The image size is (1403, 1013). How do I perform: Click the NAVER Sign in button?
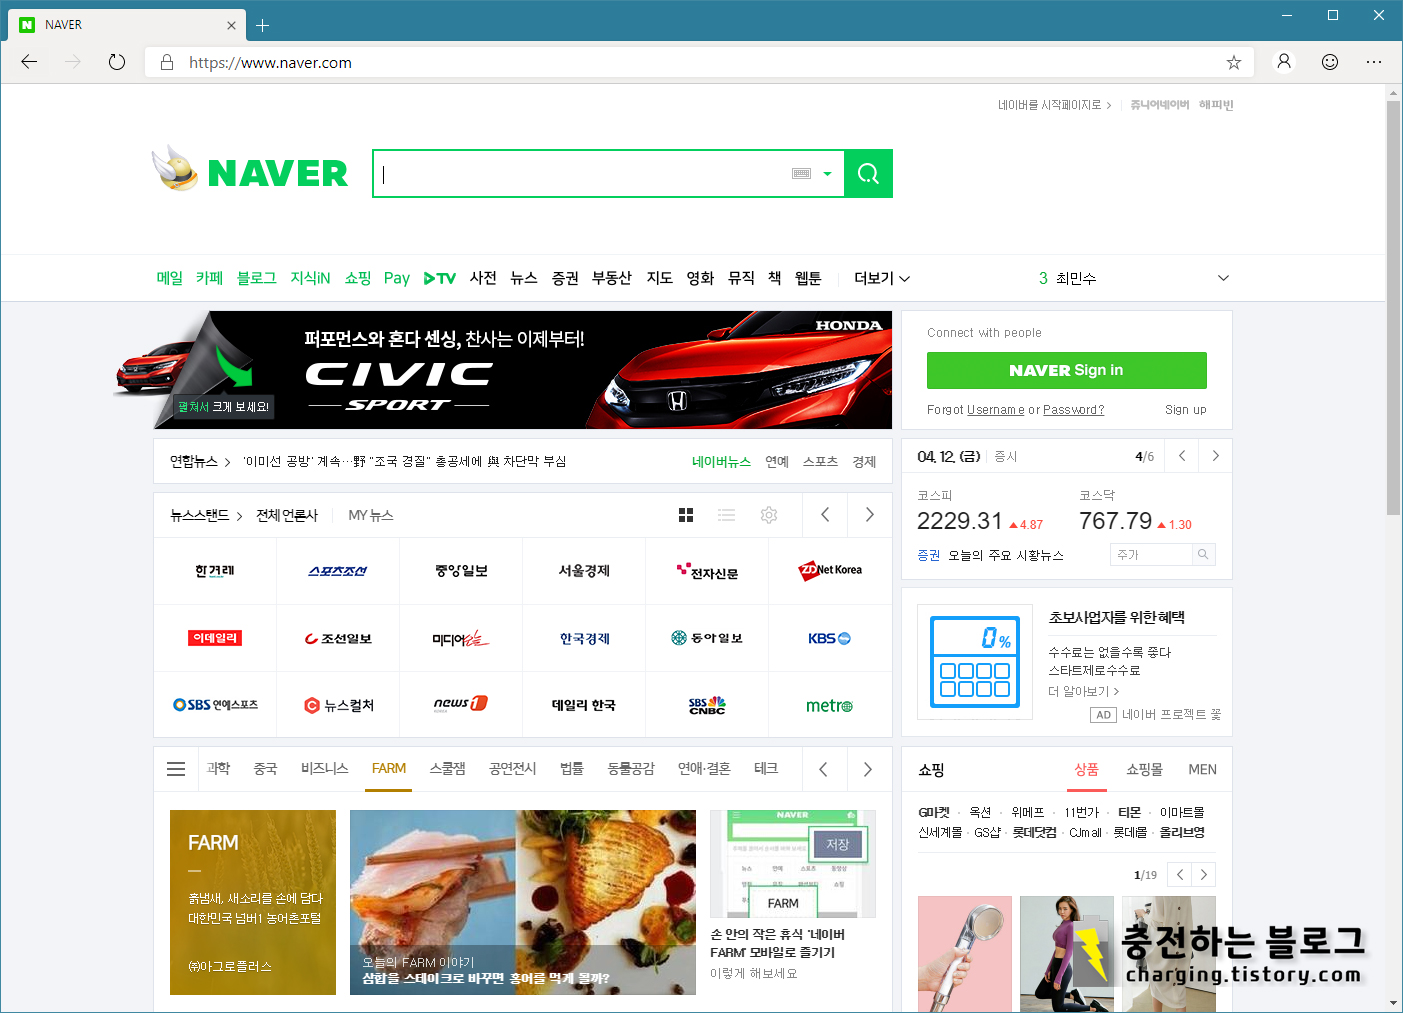[x=1067, y=370]
